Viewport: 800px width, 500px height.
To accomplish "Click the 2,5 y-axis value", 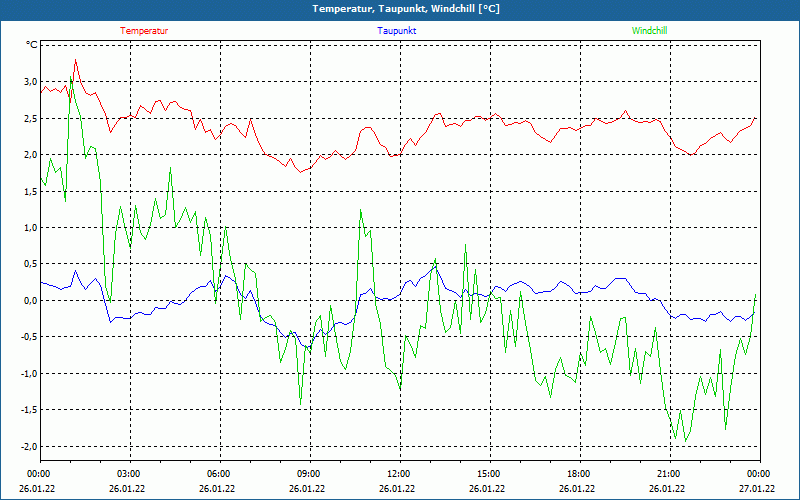I will coord(32,118).
